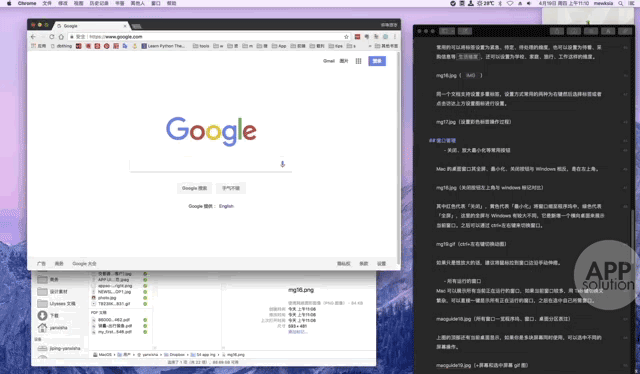Expand the tools bookmark folder
The height and width of the screenshot is (374, 640).
(x=201, y=46)
